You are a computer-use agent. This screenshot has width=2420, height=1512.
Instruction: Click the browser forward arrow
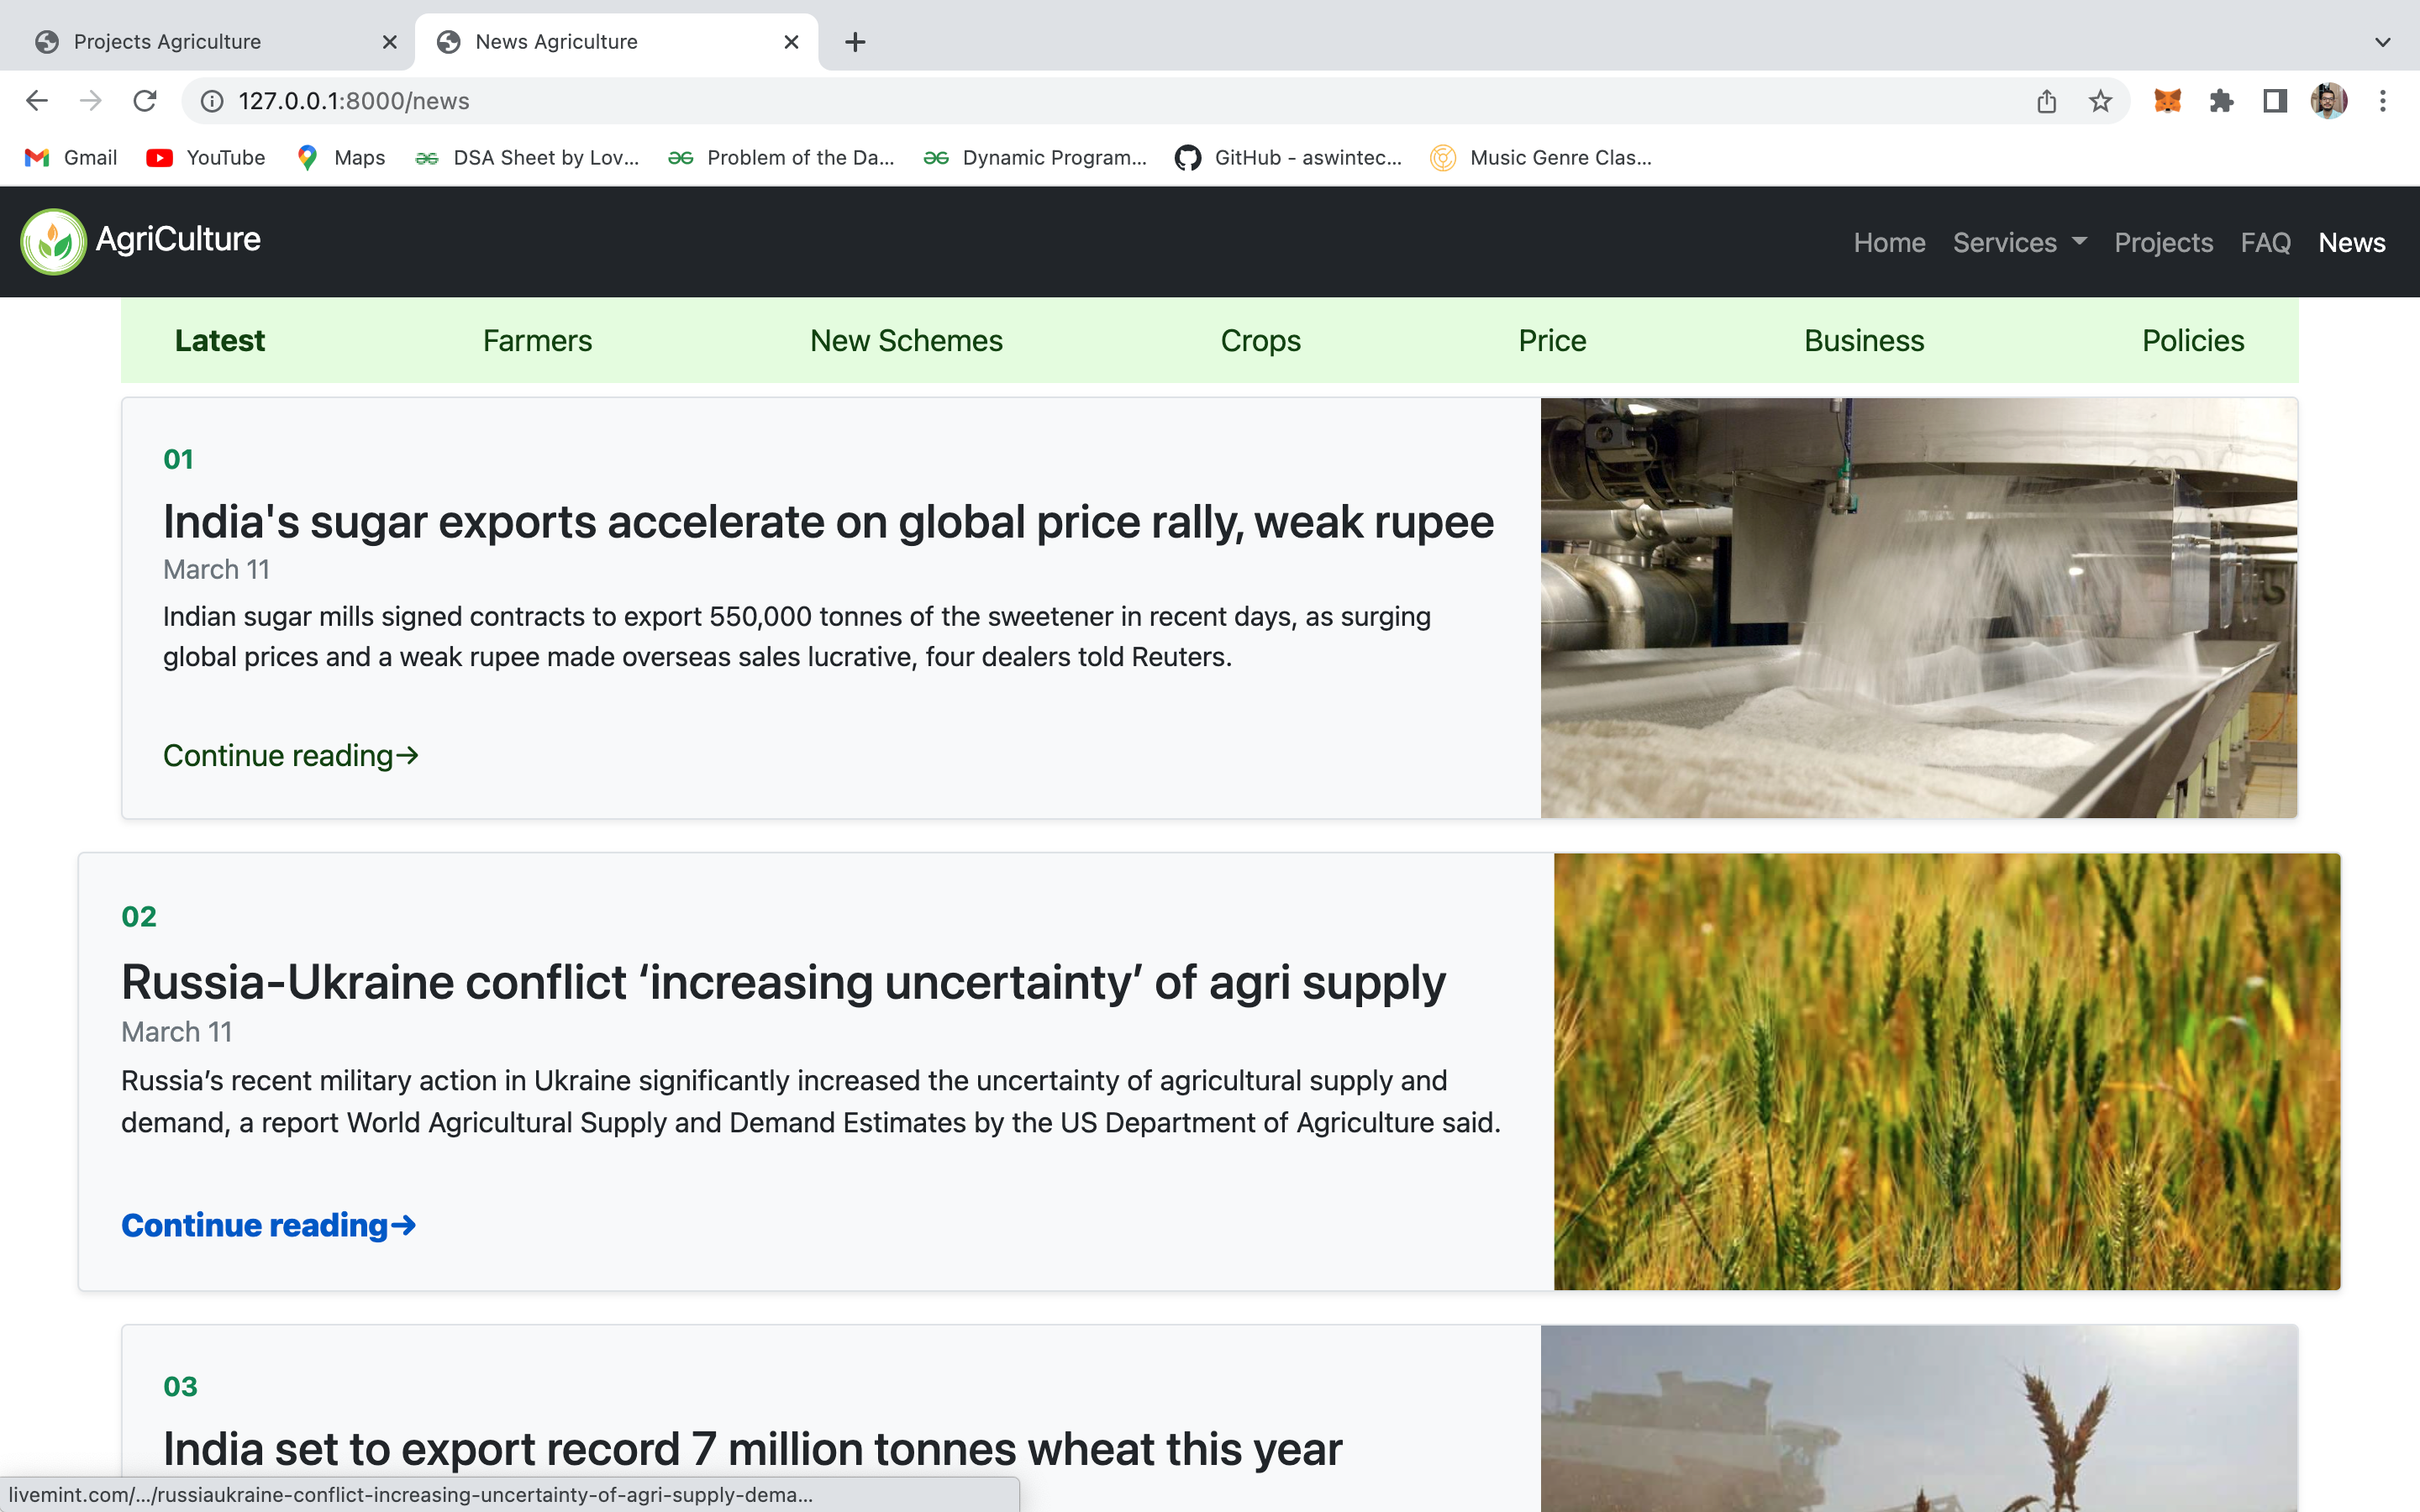pos(91,101)
